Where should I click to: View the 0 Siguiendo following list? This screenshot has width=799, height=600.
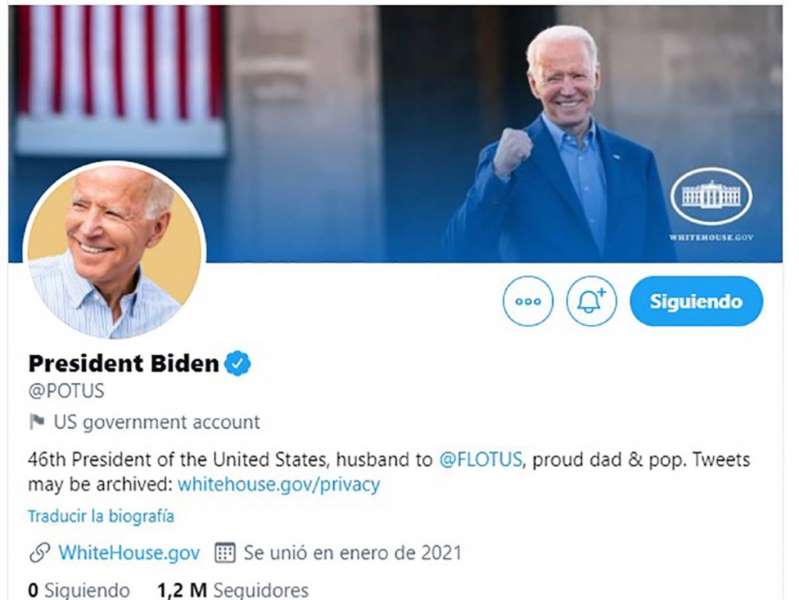click(79, 590)
